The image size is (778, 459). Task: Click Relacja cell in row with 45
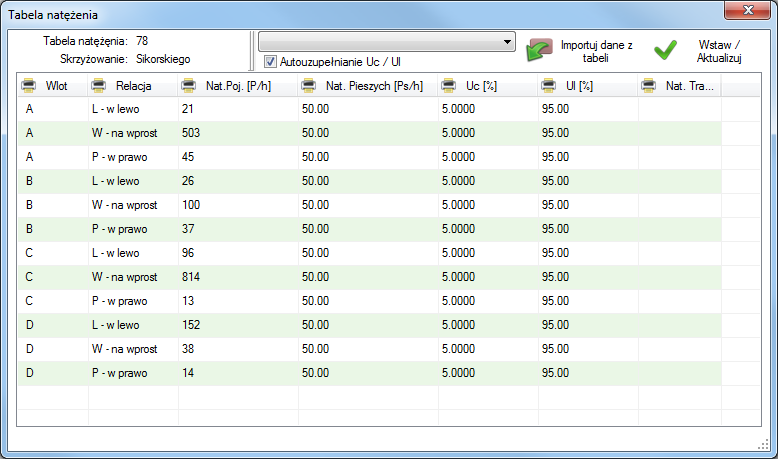[x=133, y=157]
